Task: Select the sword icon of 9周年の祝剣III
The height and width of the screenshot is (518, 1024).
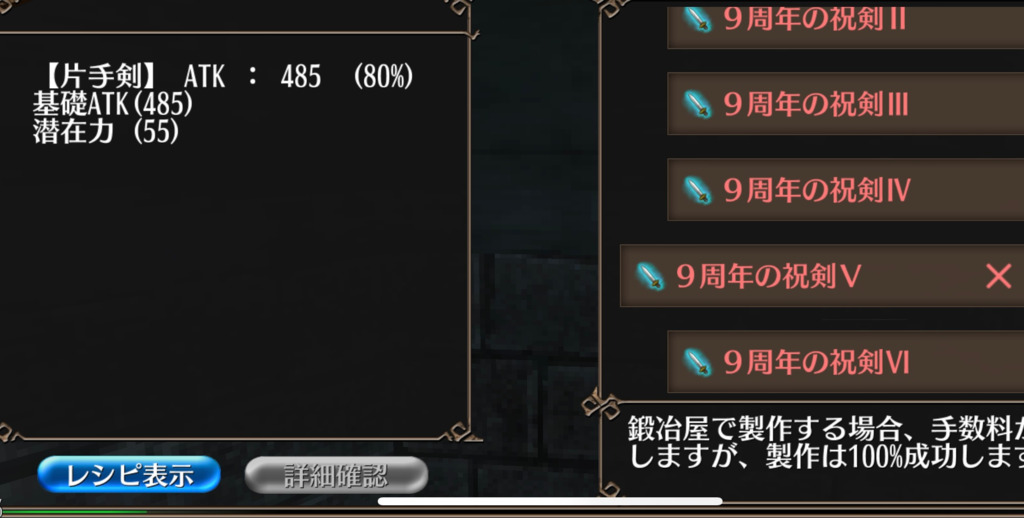Action: click(x=697, y=104)
